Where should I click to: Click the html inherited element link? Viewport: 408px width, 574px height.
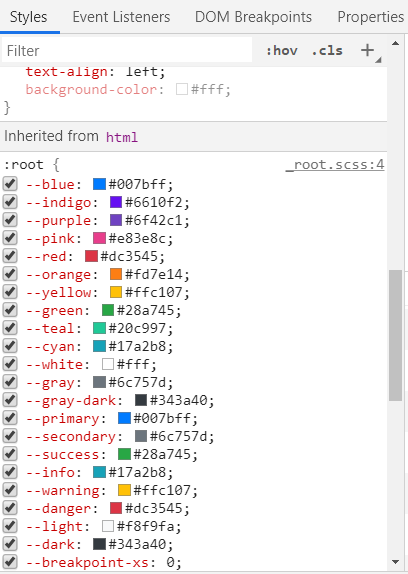[122, 137]
